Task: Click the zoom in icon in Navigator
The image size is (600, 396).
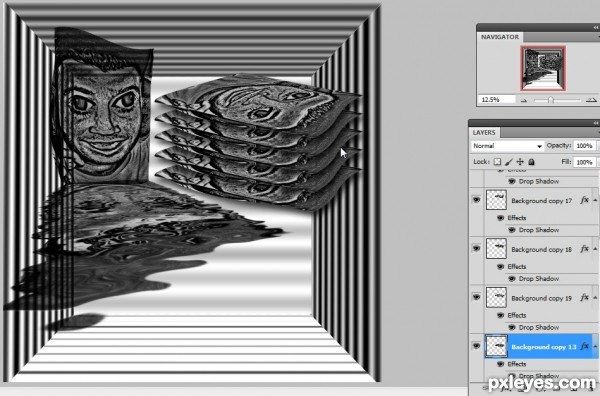Action: (591, 100)
